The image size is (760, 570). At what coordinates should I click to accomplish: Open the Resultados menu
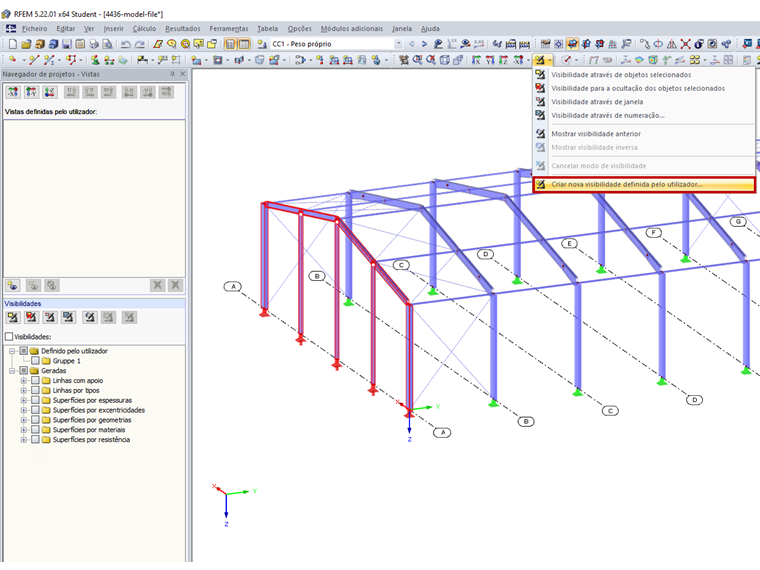183,29
